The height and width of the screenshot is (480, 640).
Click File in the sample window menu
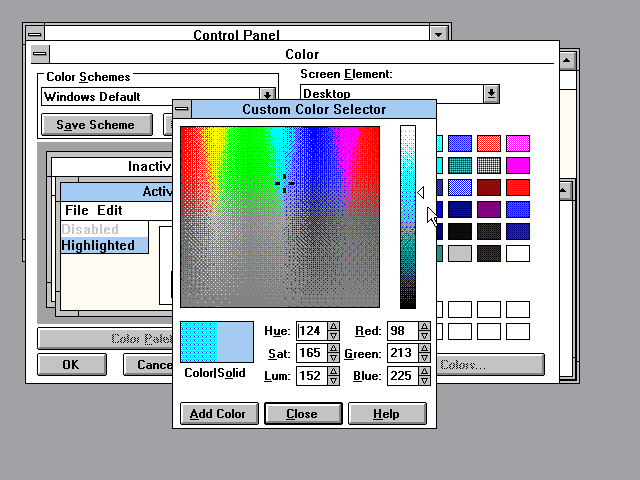pyautogui.click(x=77, y=210)
